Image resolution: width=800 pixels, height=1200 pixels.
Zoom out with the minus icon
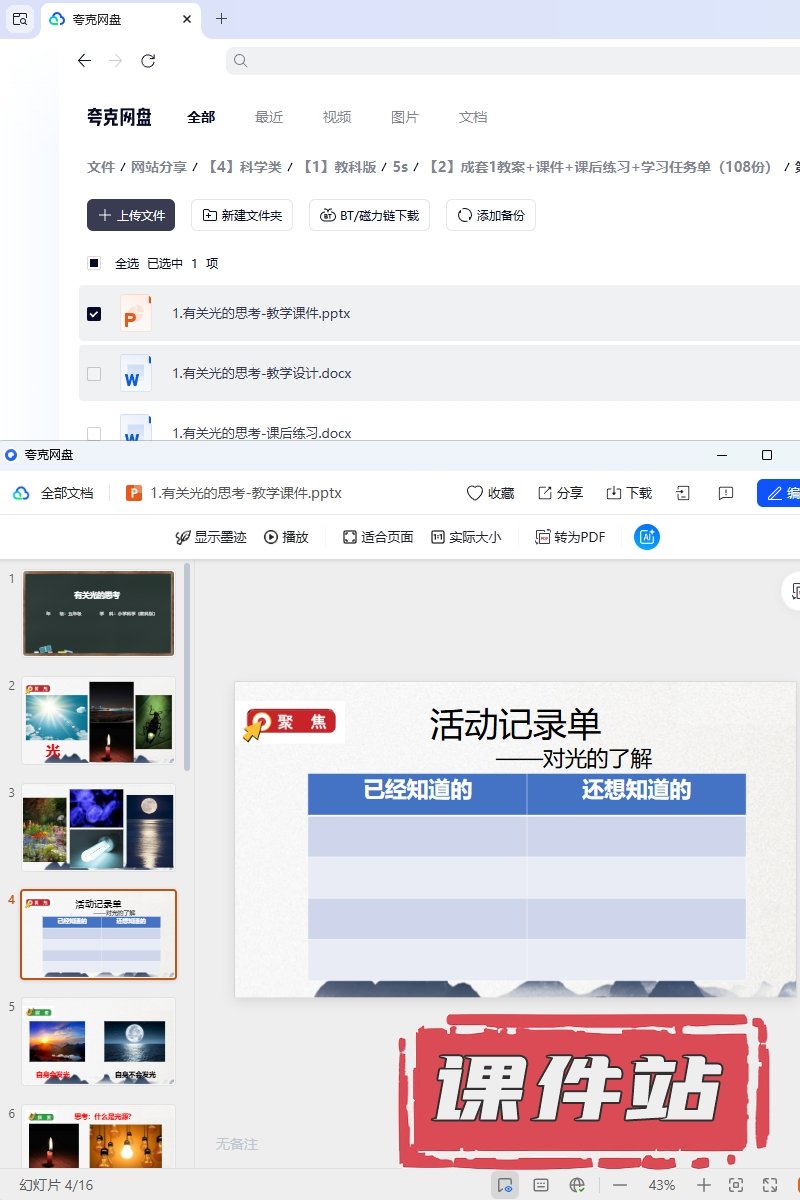(x=620, y=1185)
